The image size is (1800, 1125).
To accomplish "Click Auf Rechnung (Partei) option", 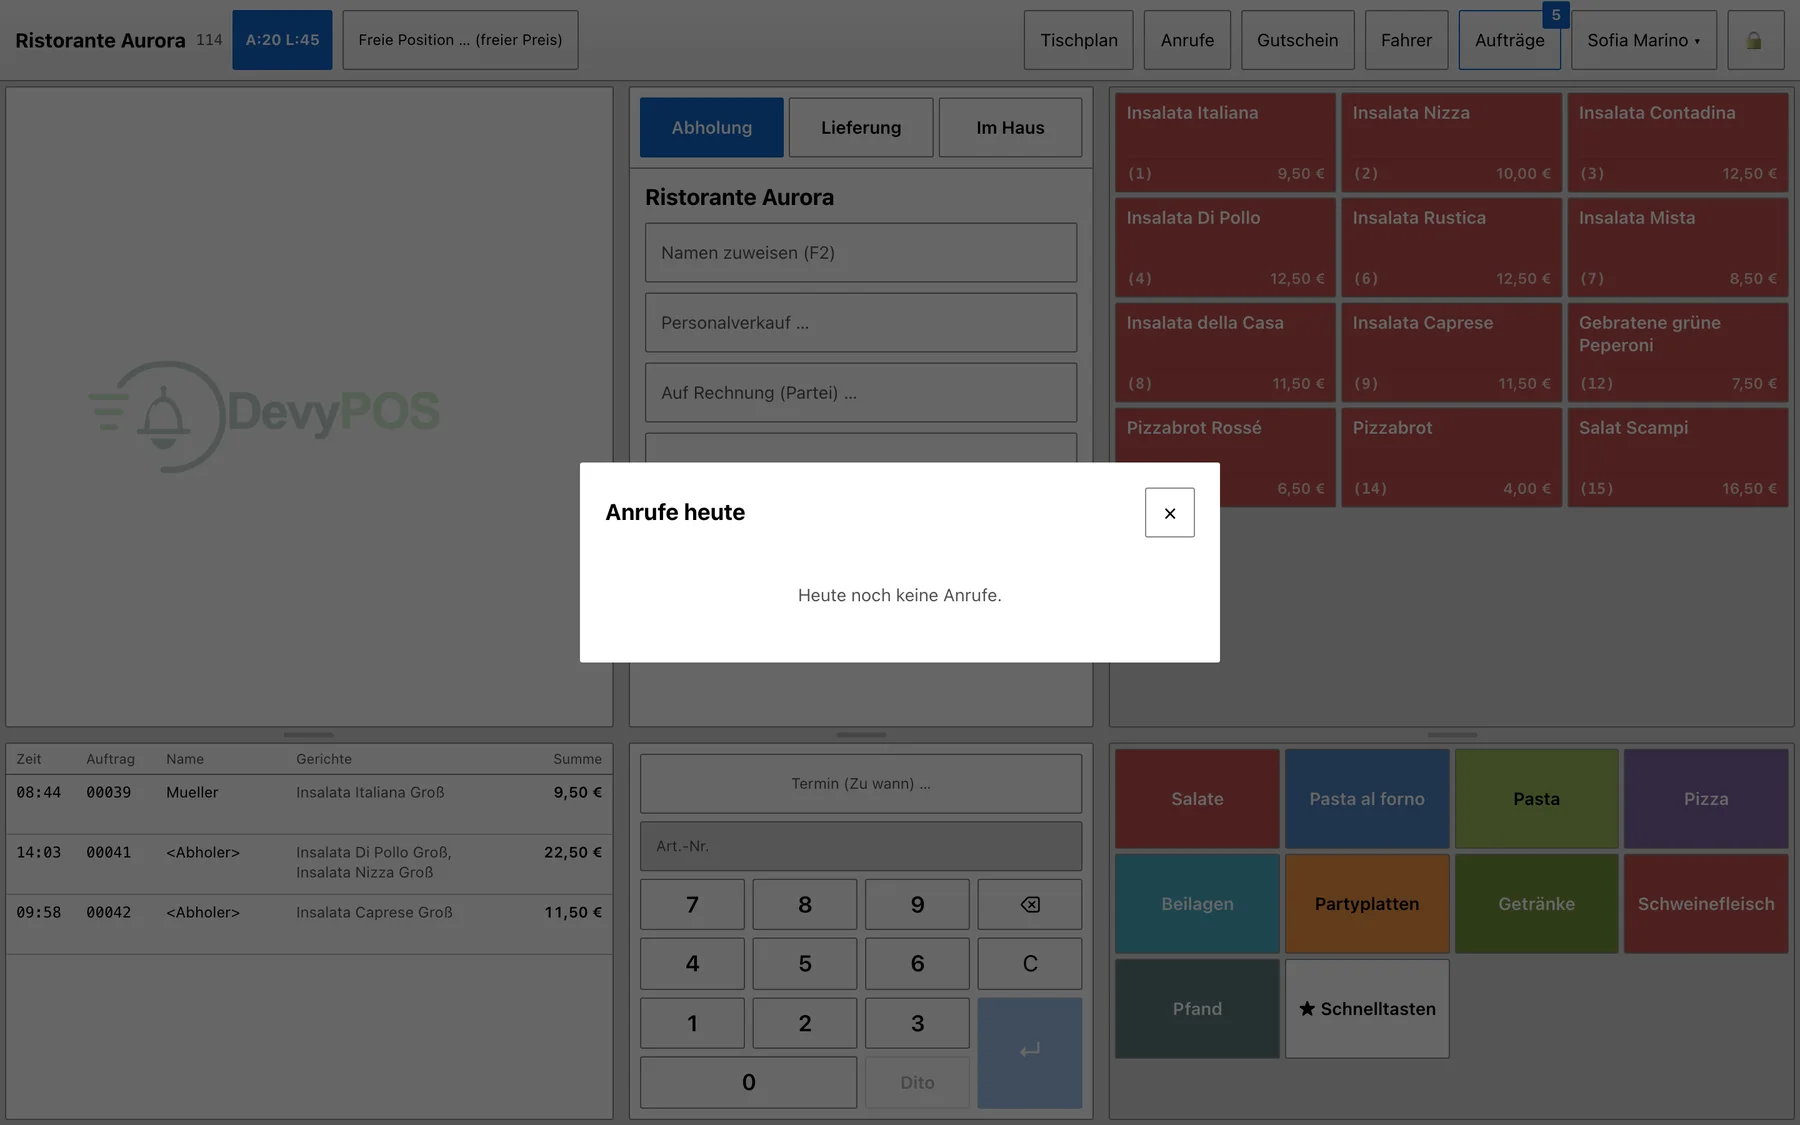I will click(x=860, y=392).
